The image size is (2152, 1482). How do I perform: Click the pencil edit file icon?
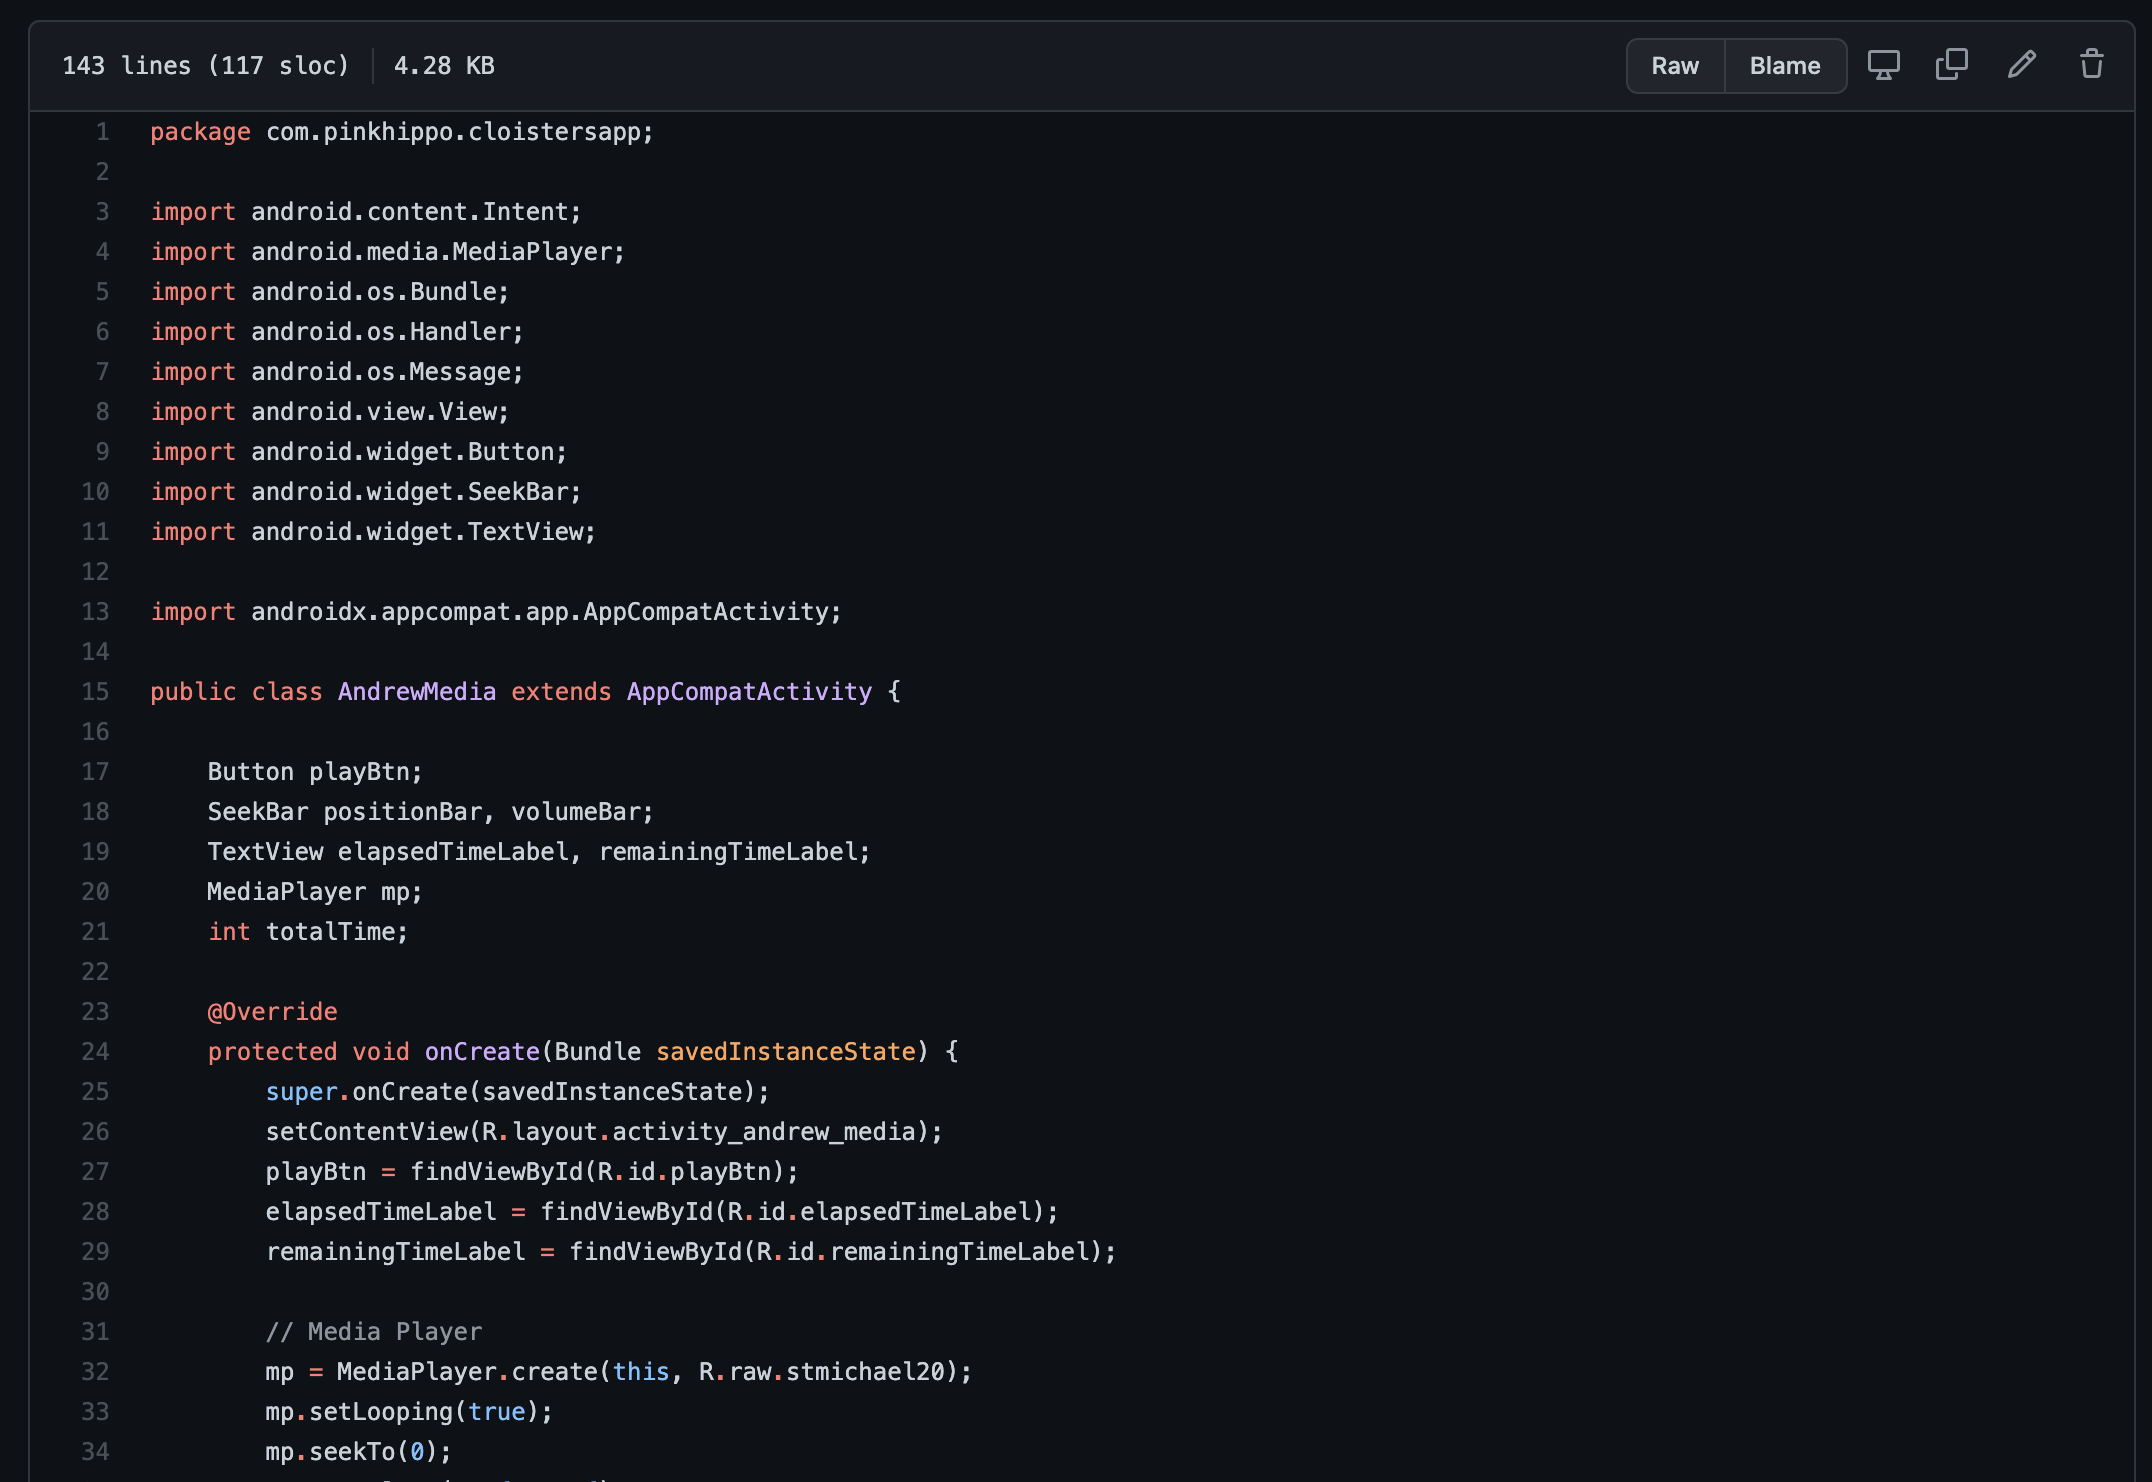click(2021, 65)
